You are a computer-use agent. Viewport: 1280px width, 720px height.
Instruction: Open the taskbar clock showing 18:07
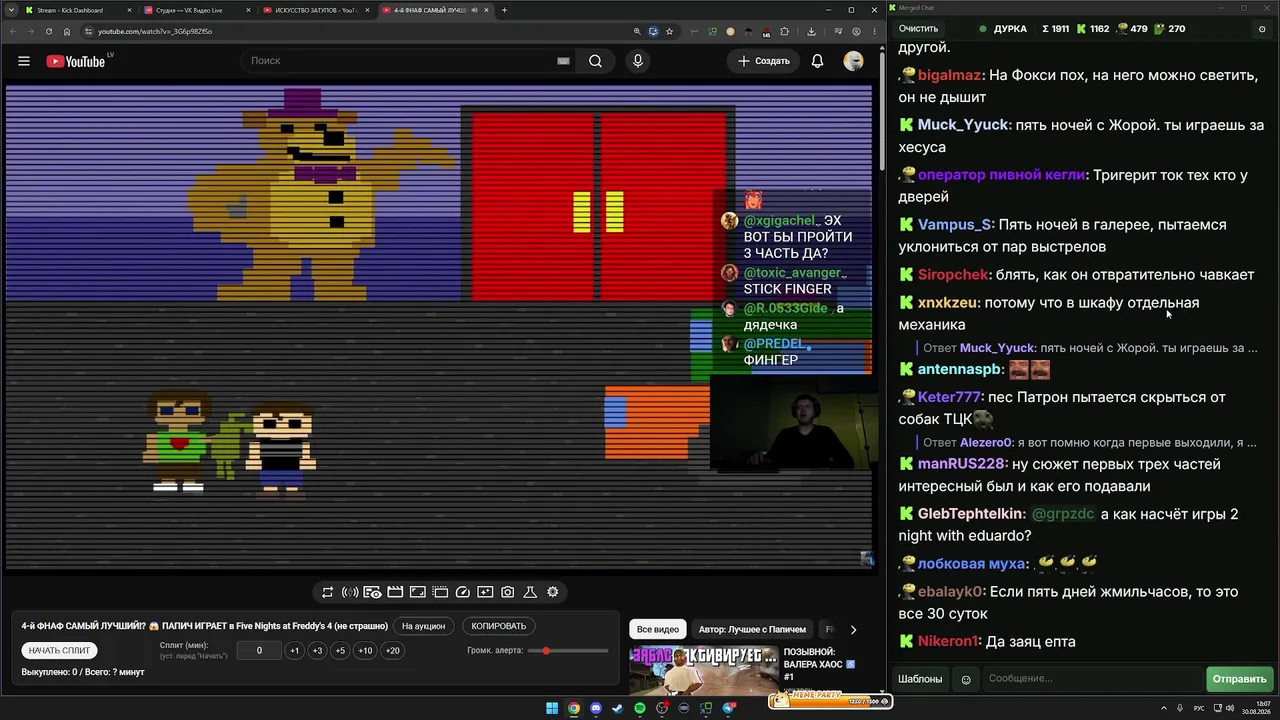[x=1257, y=709]
